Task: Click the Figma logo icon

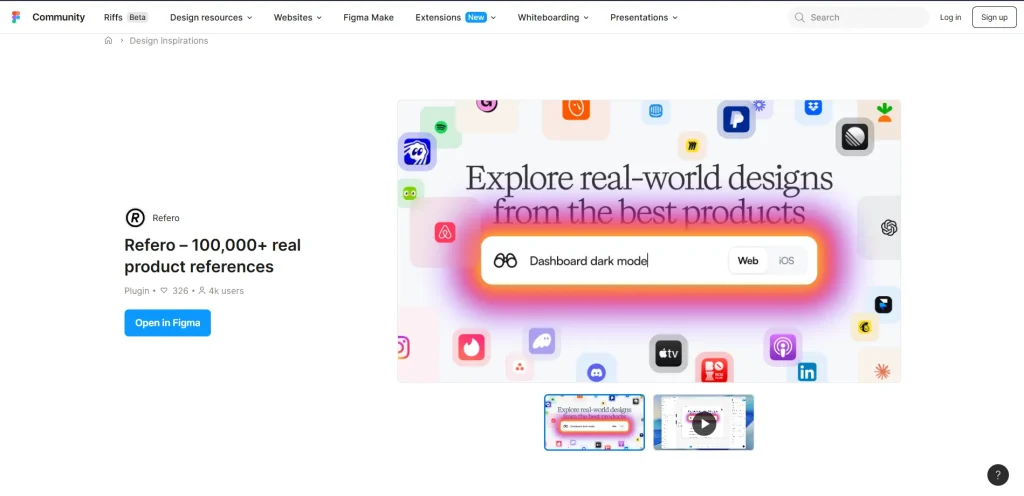Action: [x=16, y=18]
